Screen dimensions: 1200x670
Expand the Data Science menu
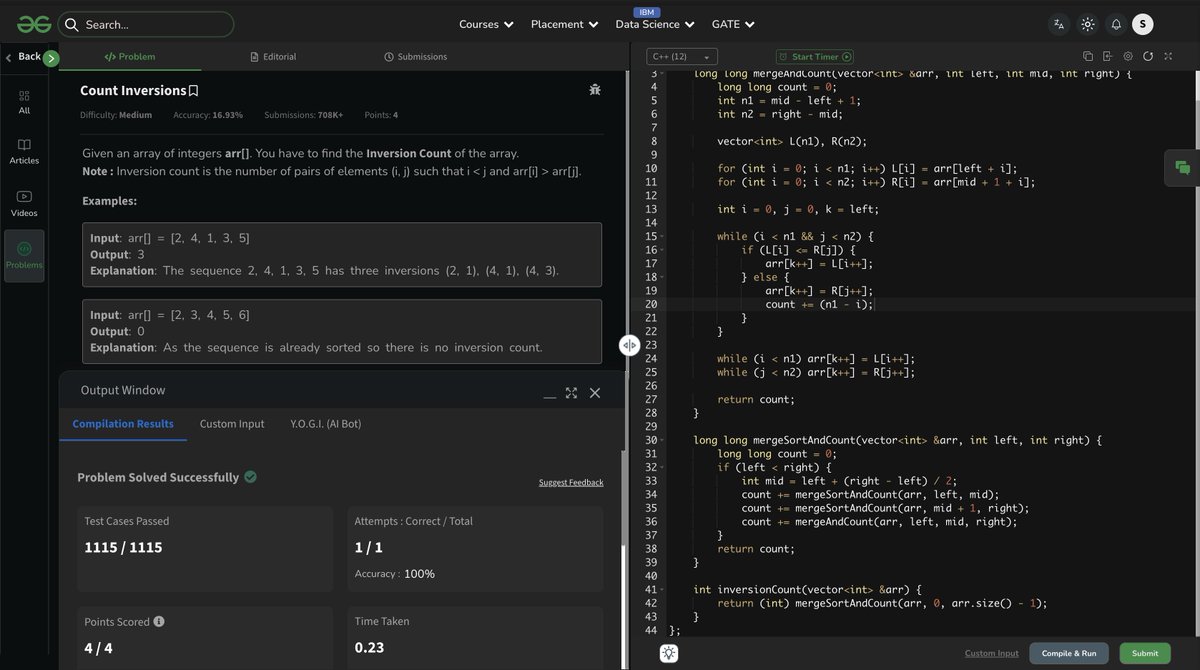click(x=655, y=24)
